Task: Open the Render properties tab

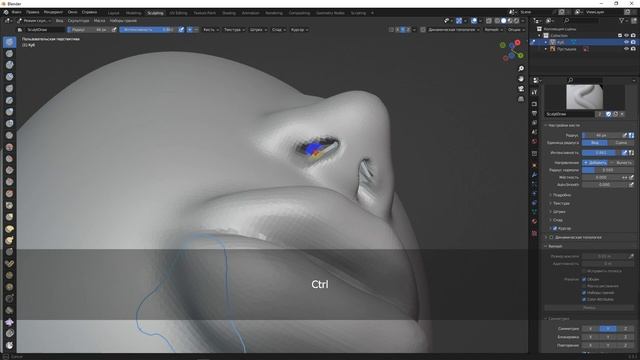Action: [x=534, y=104]
